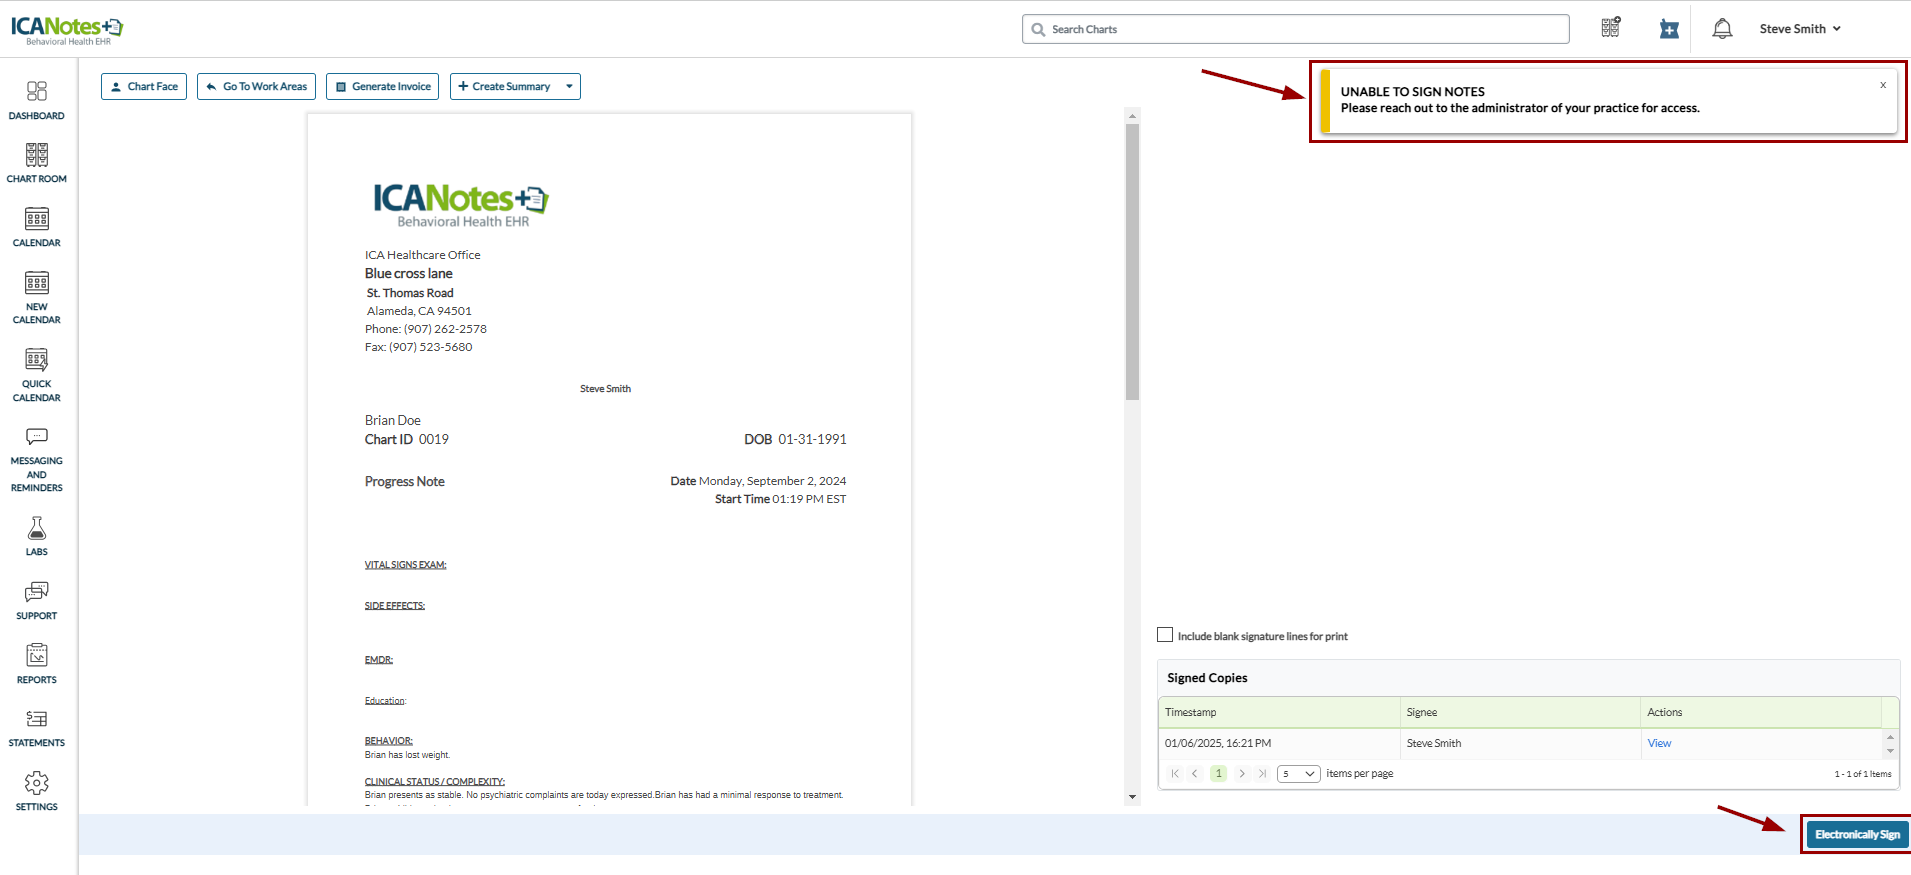Click the Actions column header
1911x875 pixels.
(1761, 712)
